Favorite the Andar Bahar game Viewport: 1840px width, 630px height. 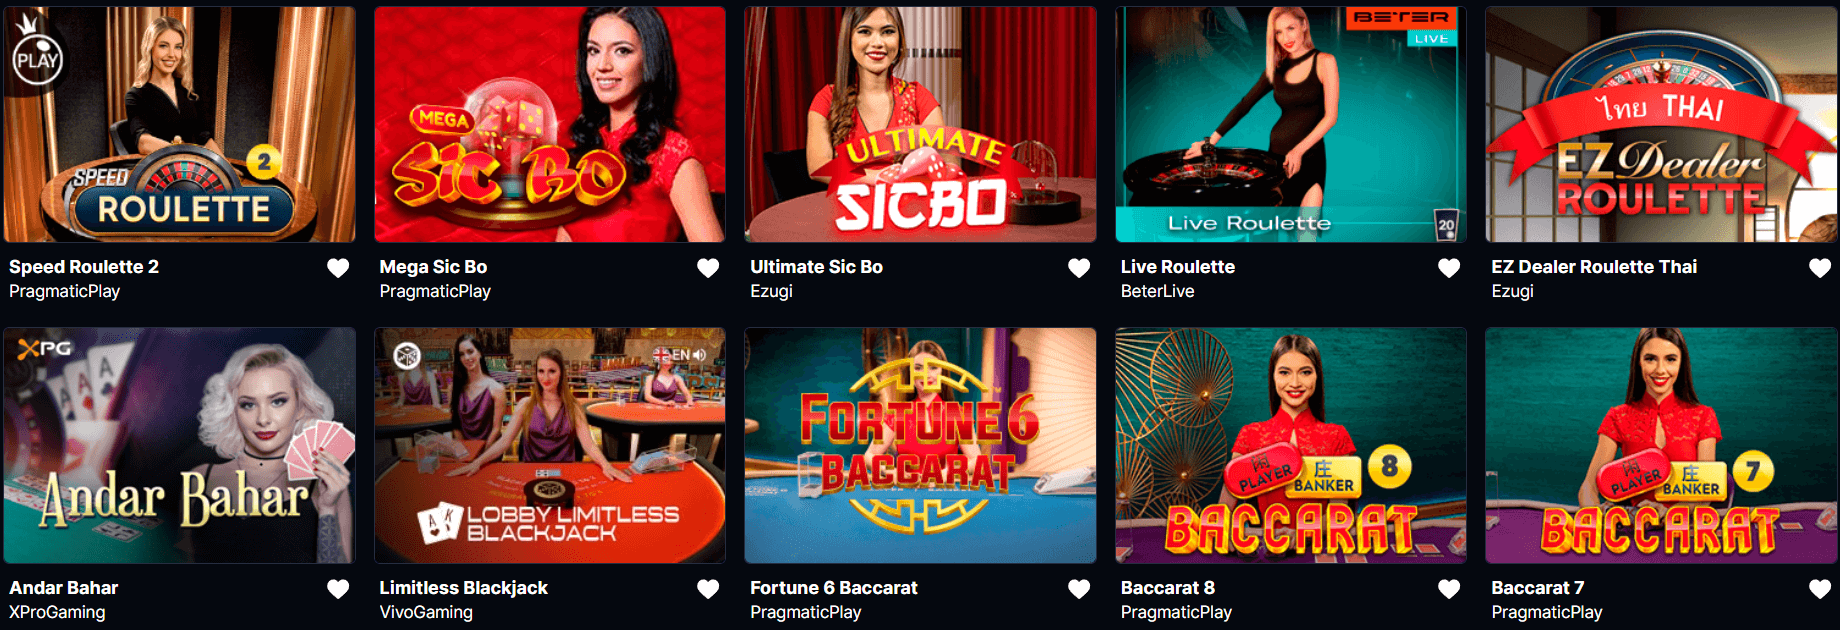tap(338, 589)
